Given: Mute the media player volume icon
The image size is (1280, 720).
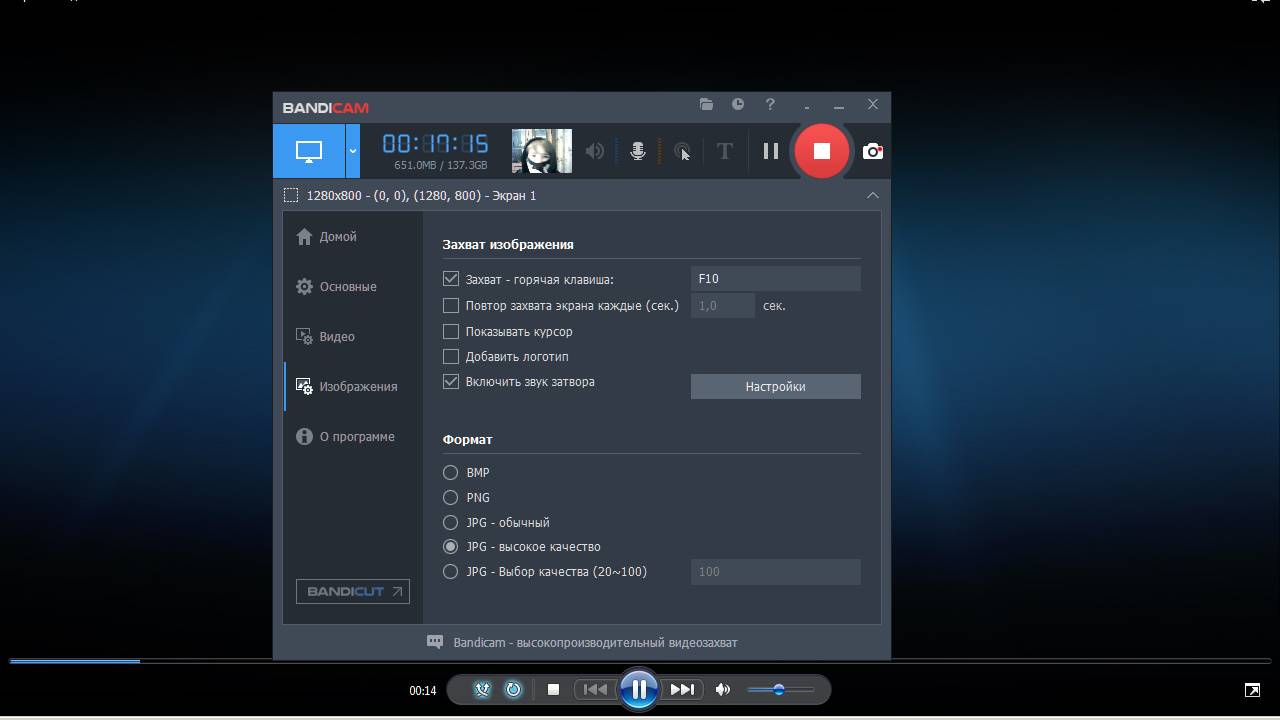Looking at the screenshot, I should click(723, 689).
